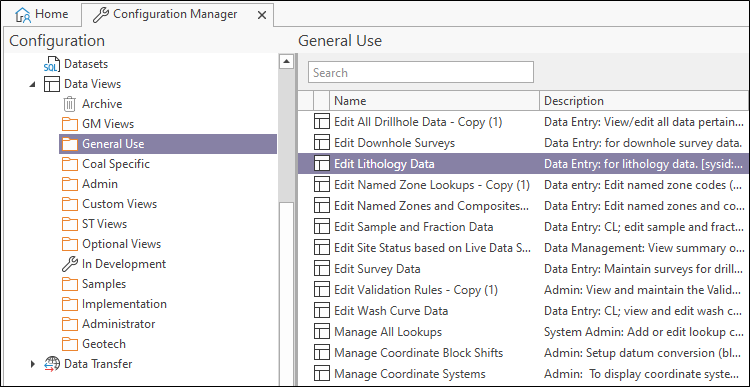The height and width of the screenshot is (387, 750).
Task: Open the Datasets tree item
Action: click(x=86, y=64)
